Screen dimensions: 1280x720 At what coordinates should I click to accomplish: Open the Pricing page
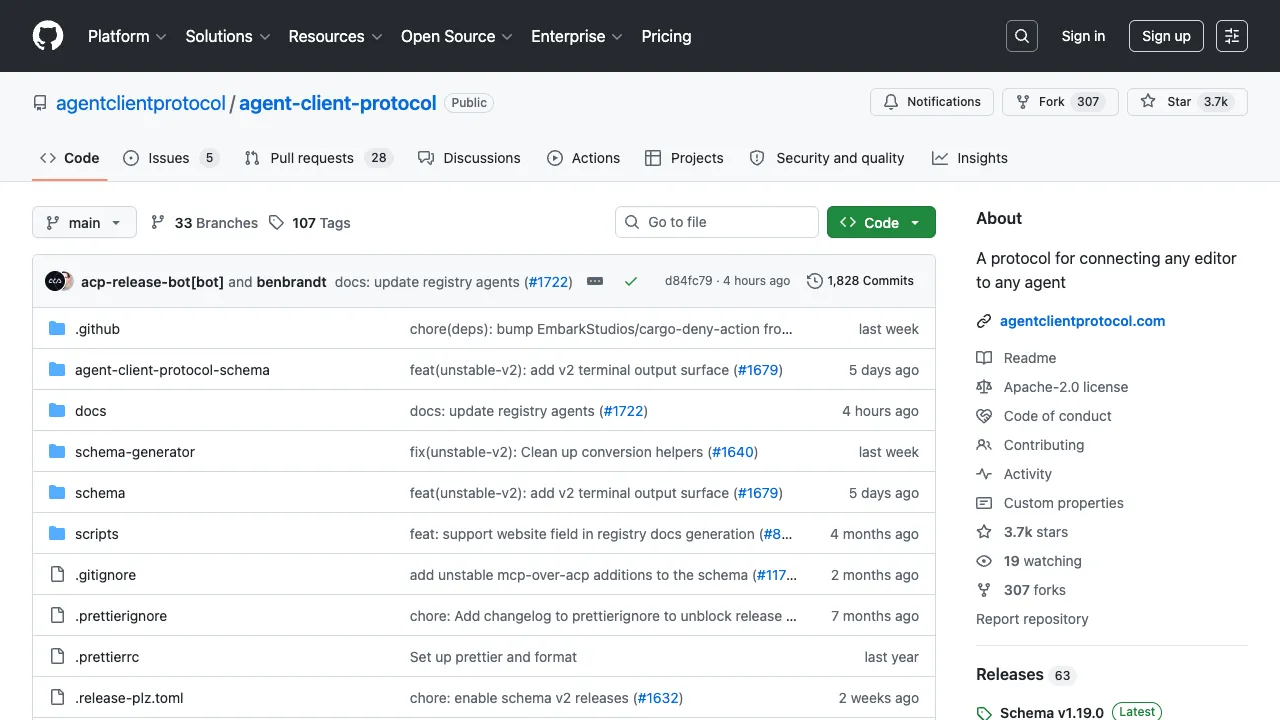[666, 36]
